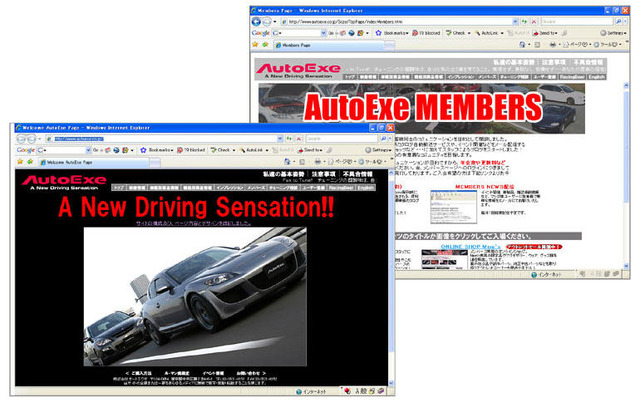This screenshot has width=640, height=400.
Task: Click AutoExe logo on Welcome page
Action: pyautogui.click(x=64, y=182)
